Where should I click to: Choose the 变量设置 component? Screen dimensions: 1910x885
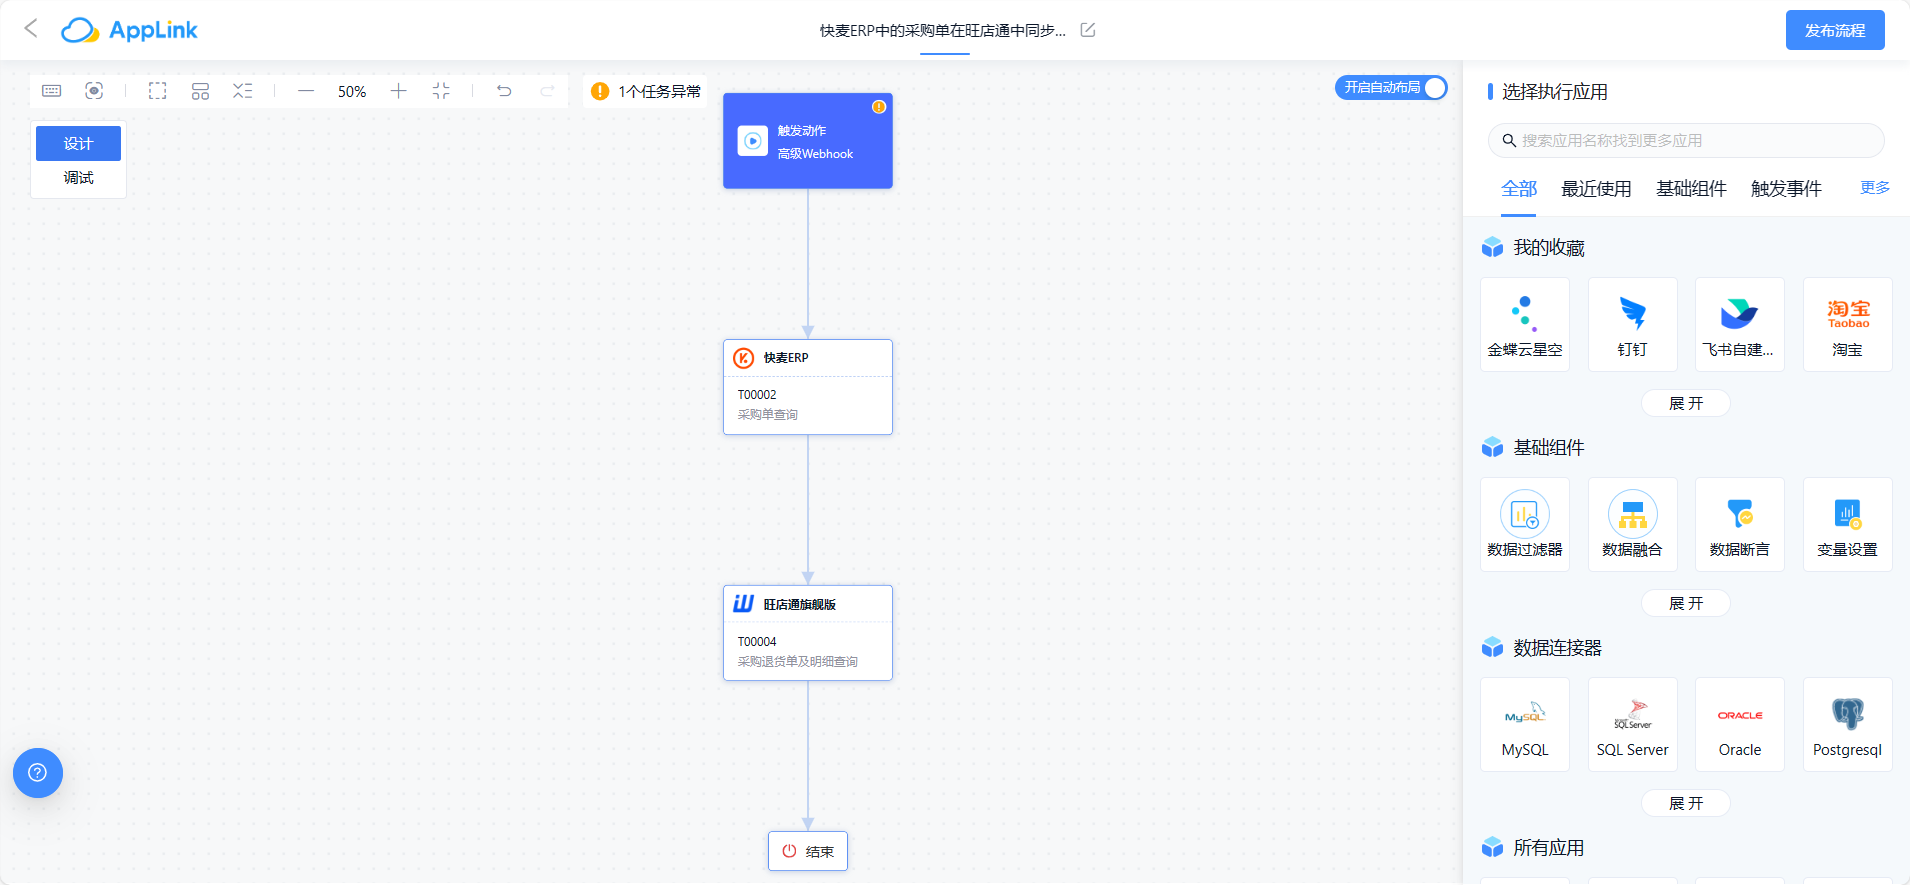[1848, 525]
